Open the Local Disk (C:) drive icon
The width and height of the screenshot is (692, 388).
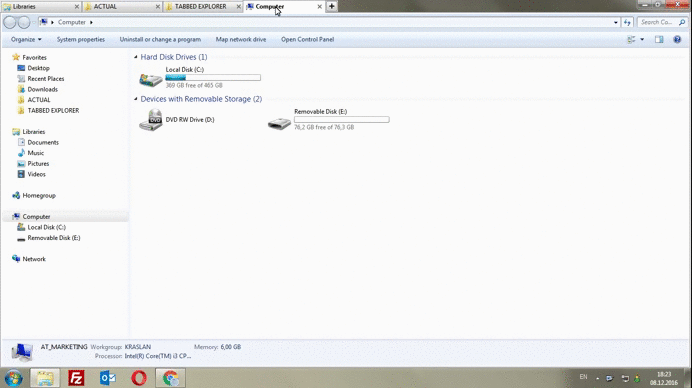click(x=151, y=79)
